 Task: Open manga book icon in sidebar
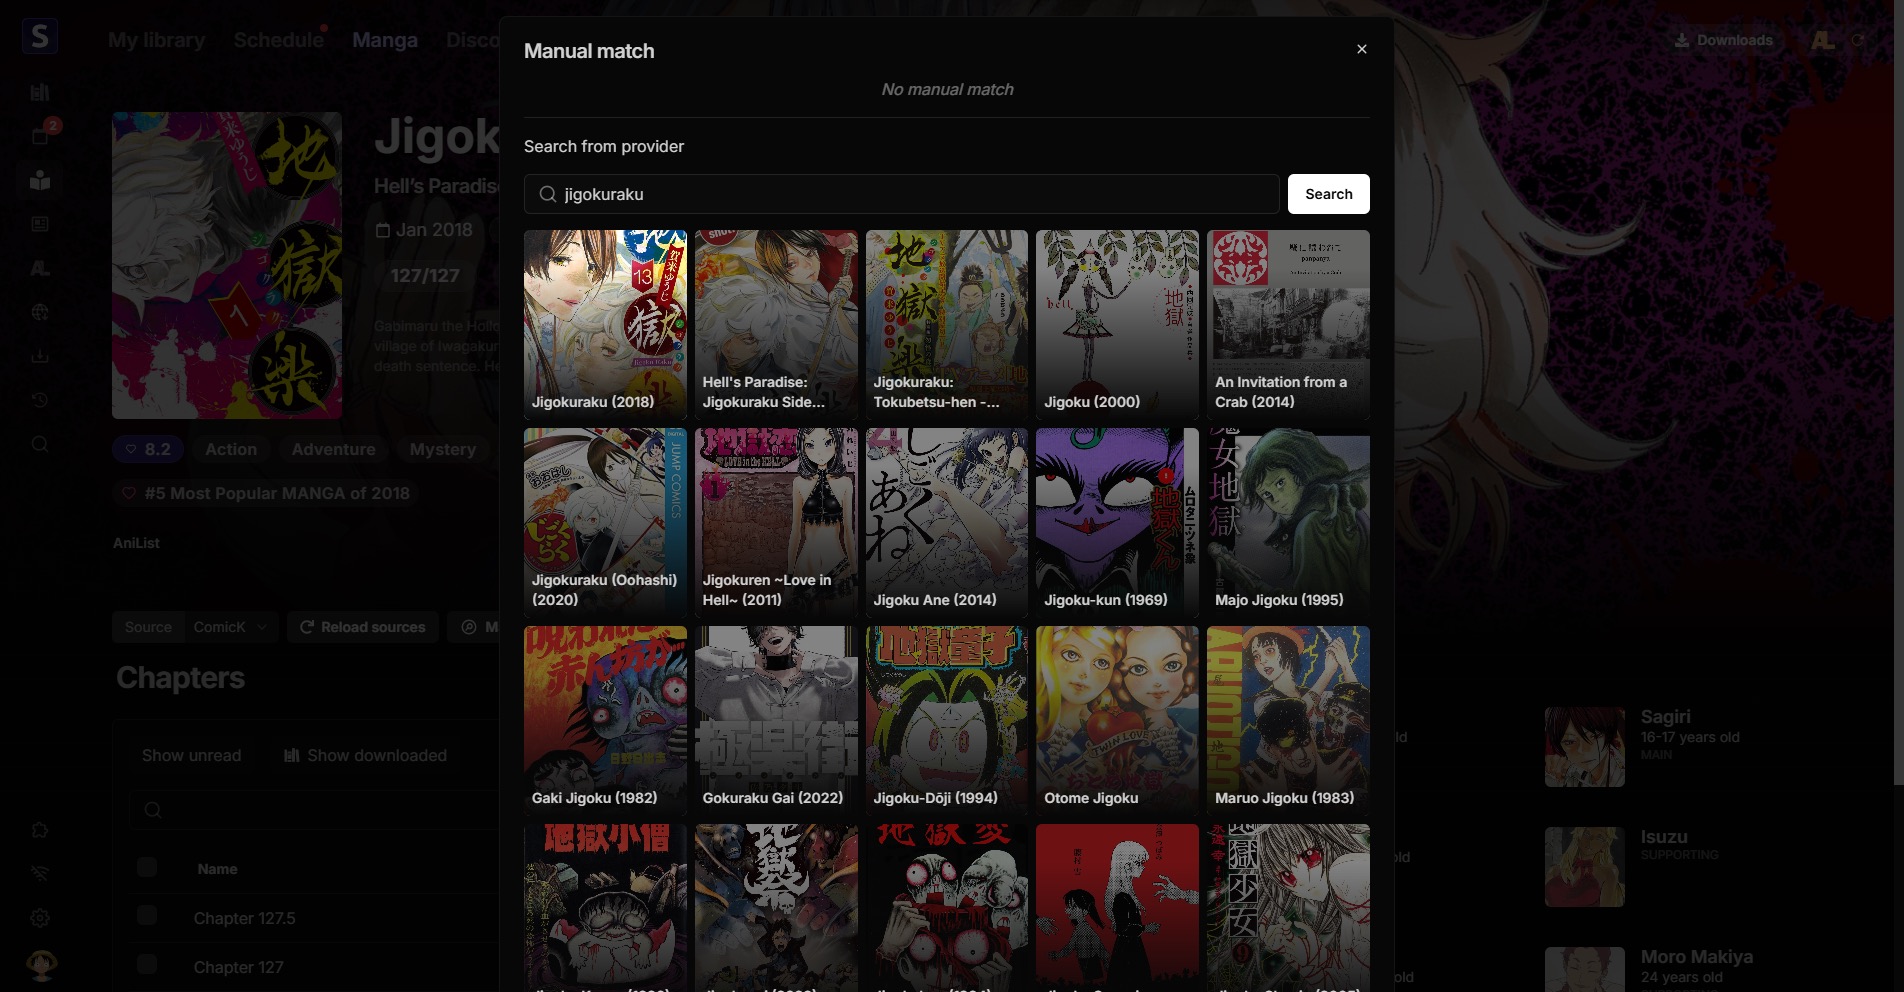(40, 180)
